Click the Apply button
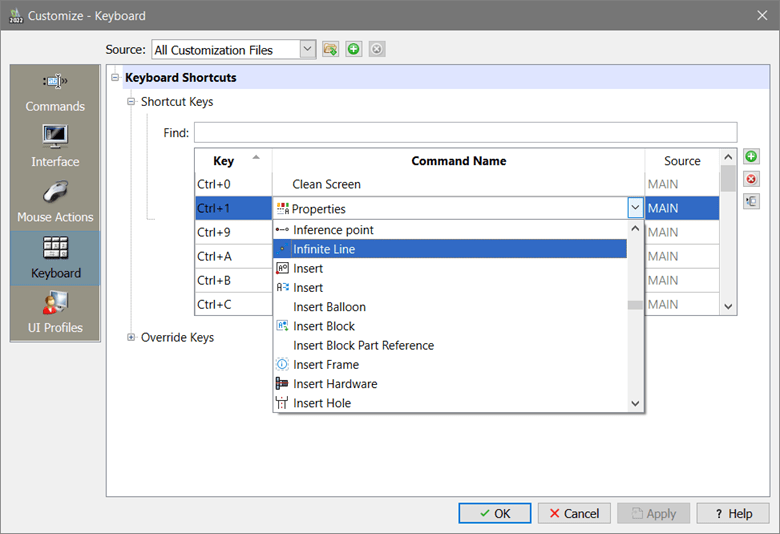Viewport: 780px width, 534px height. pyautogui.click(x=654, y=513)
